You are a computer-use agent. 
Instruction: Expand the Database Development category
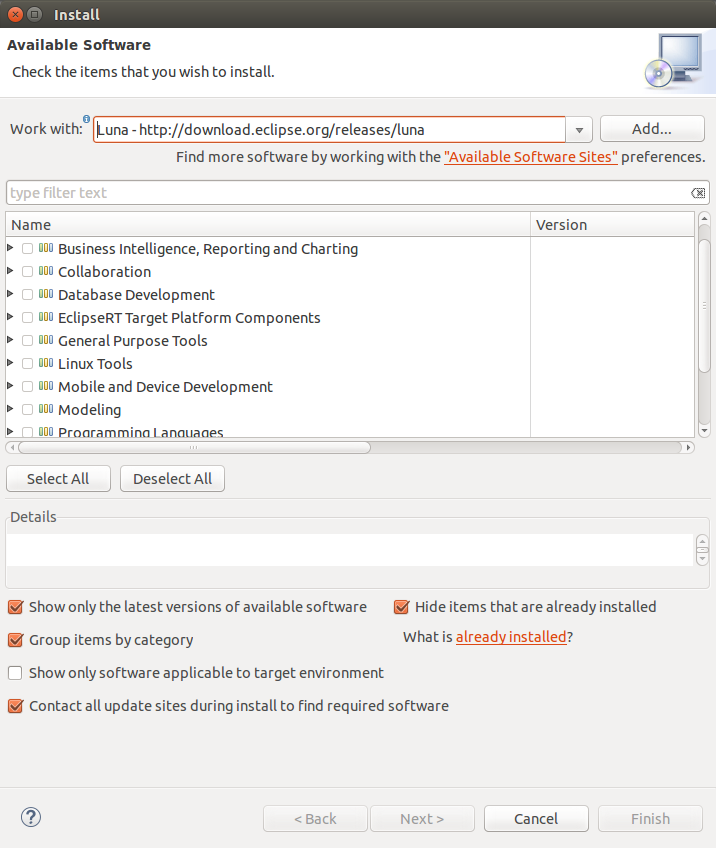pos(10,294)
